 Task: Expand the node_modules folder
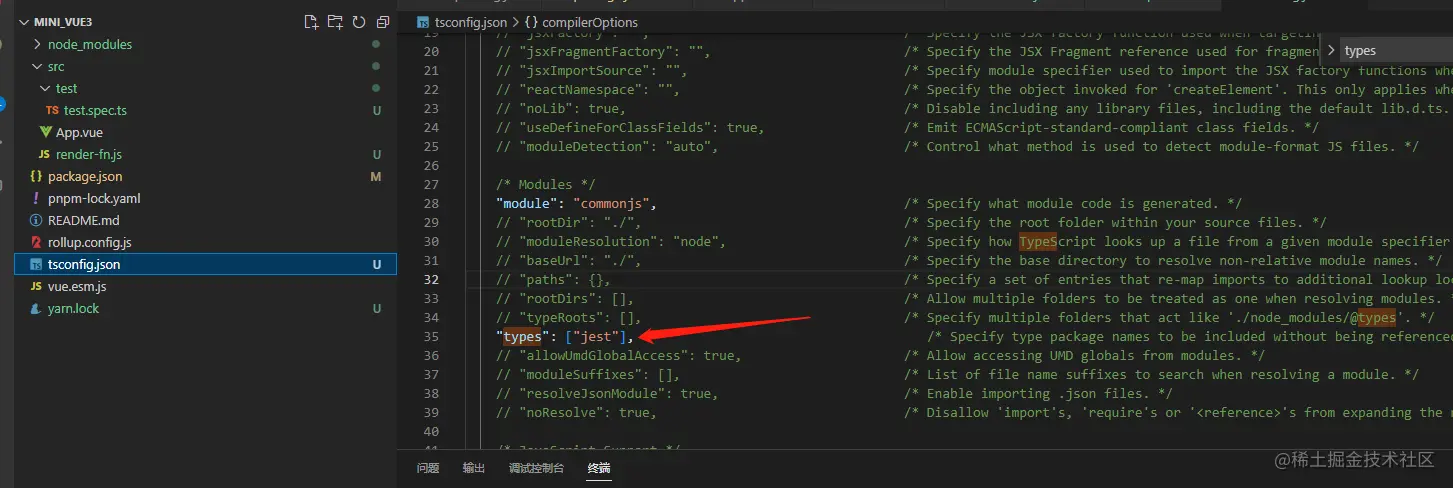pos(37,44)
